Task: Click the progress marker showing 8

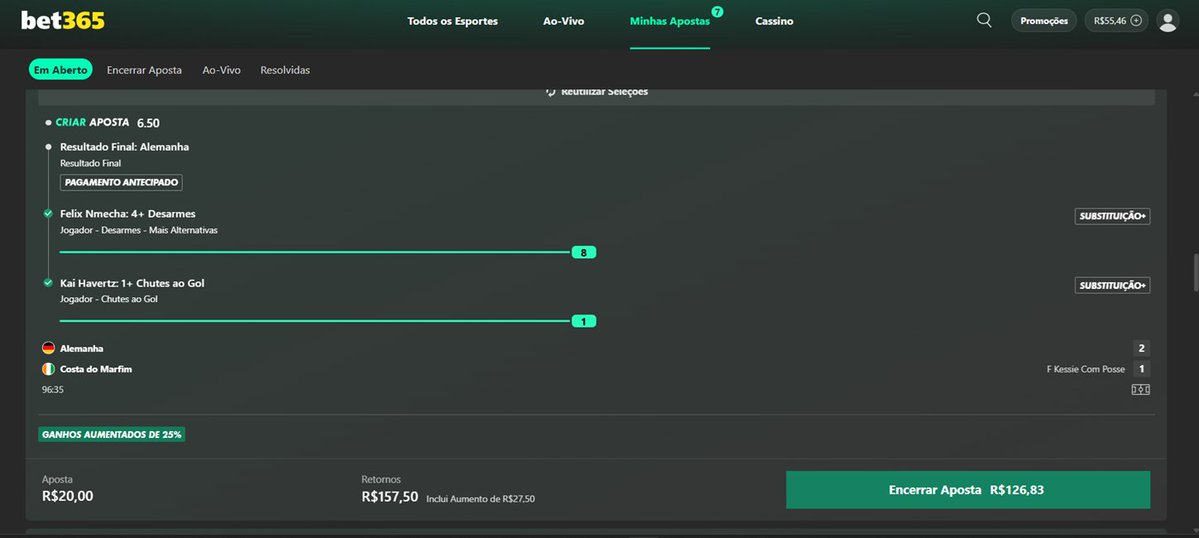Action: point(583,252)
